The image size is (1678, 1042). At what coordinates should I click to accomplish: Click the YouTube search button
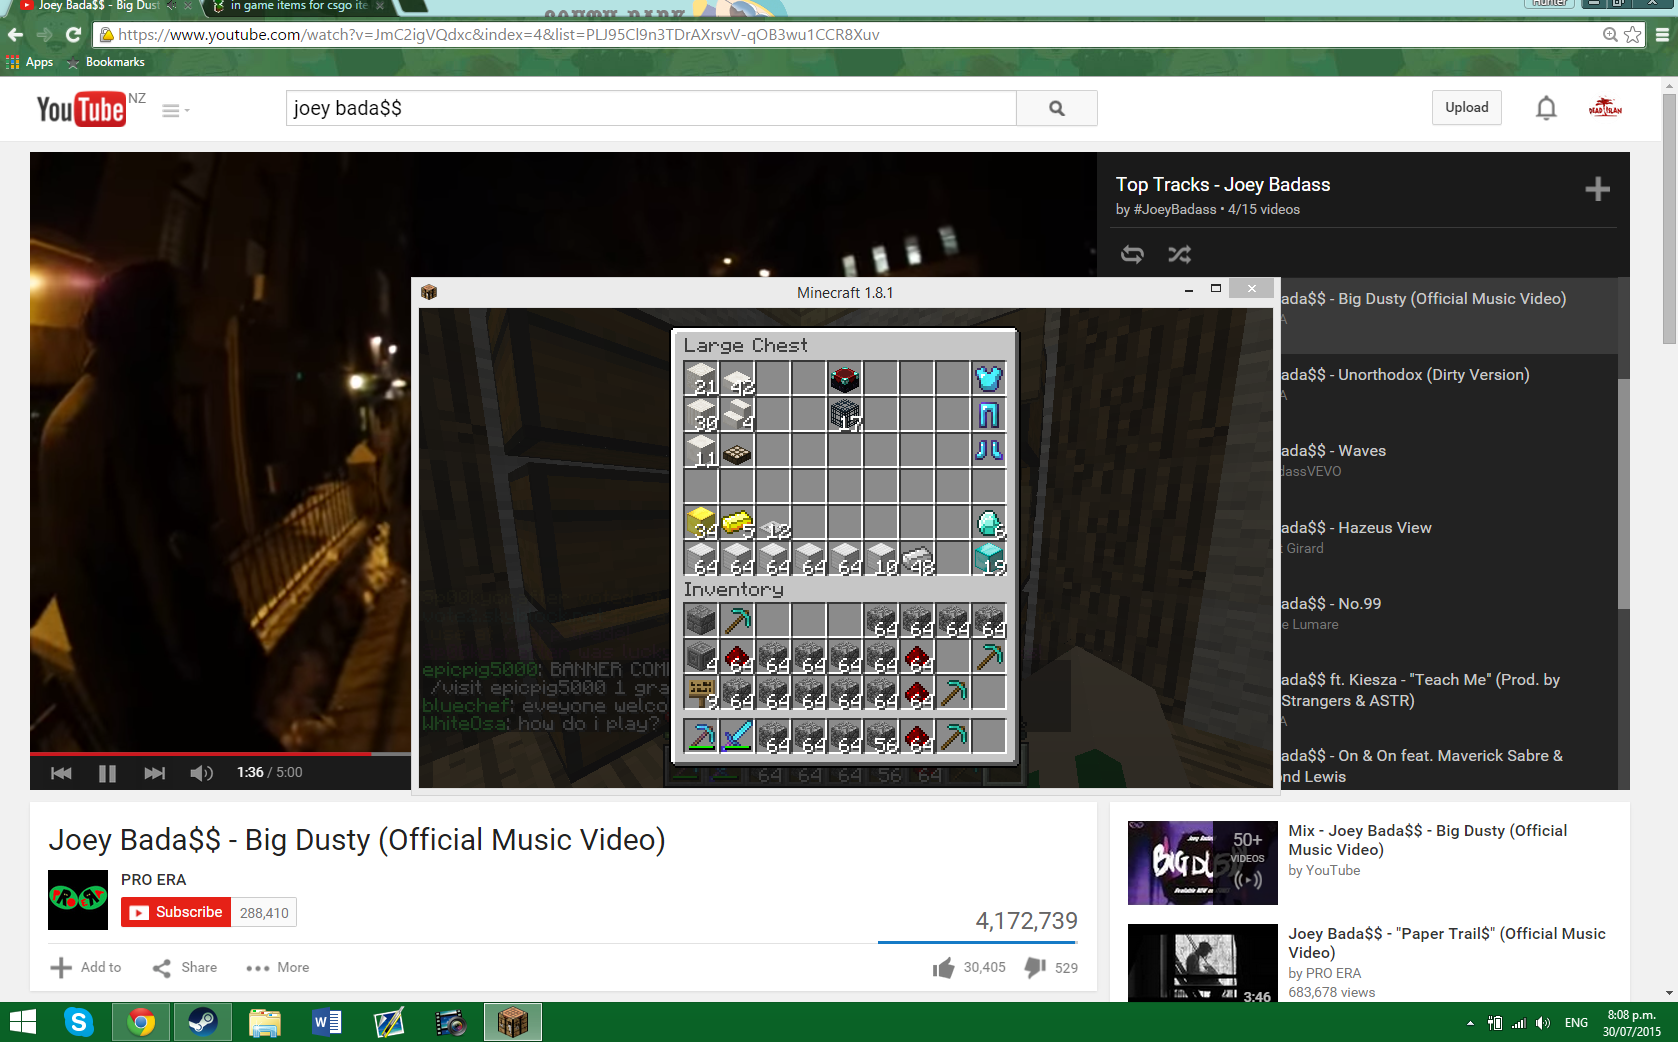point(1057,108)
